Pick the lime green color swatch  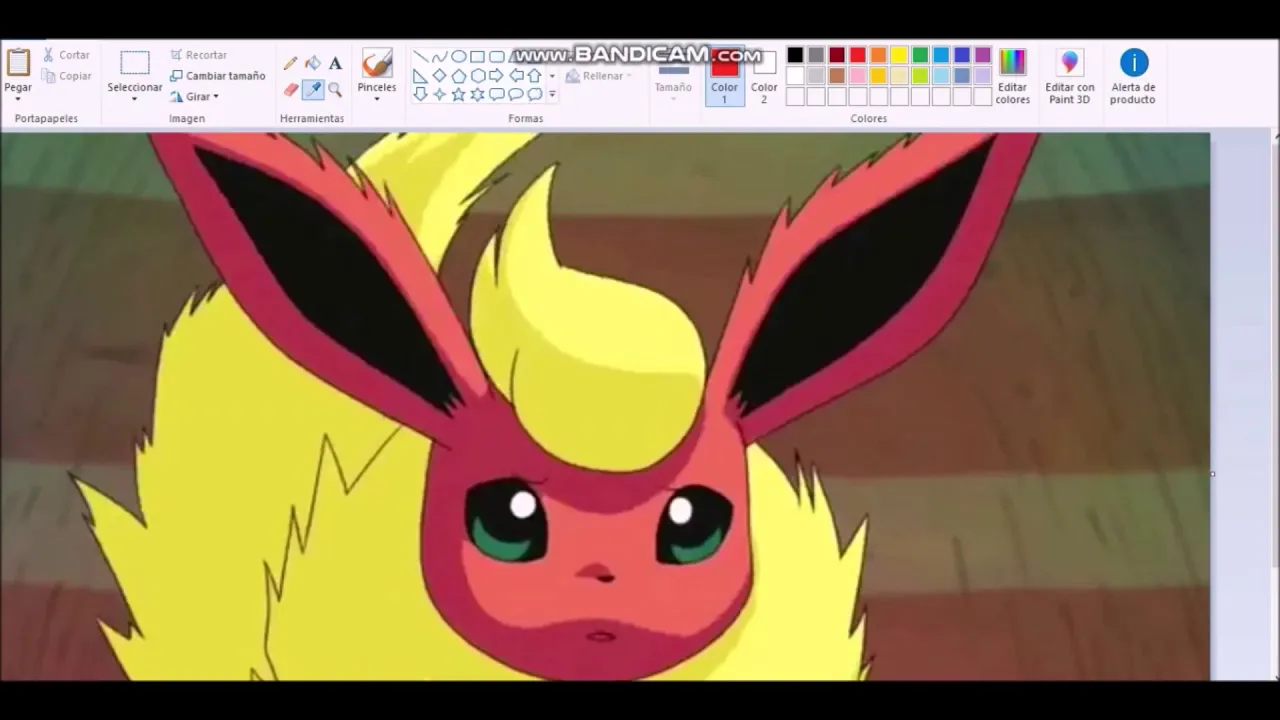pos(920,76)
